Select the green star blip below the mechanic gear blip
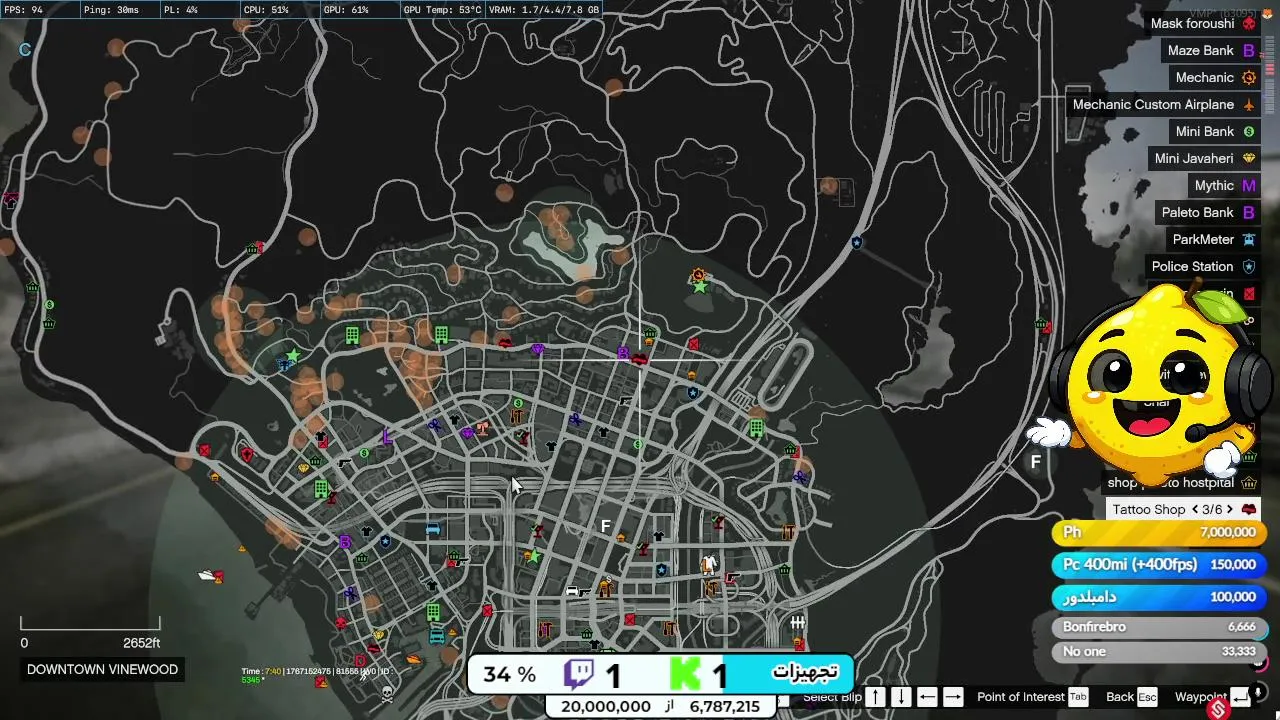The width and height of the screenshot is (1280, 720). point(700,288)
